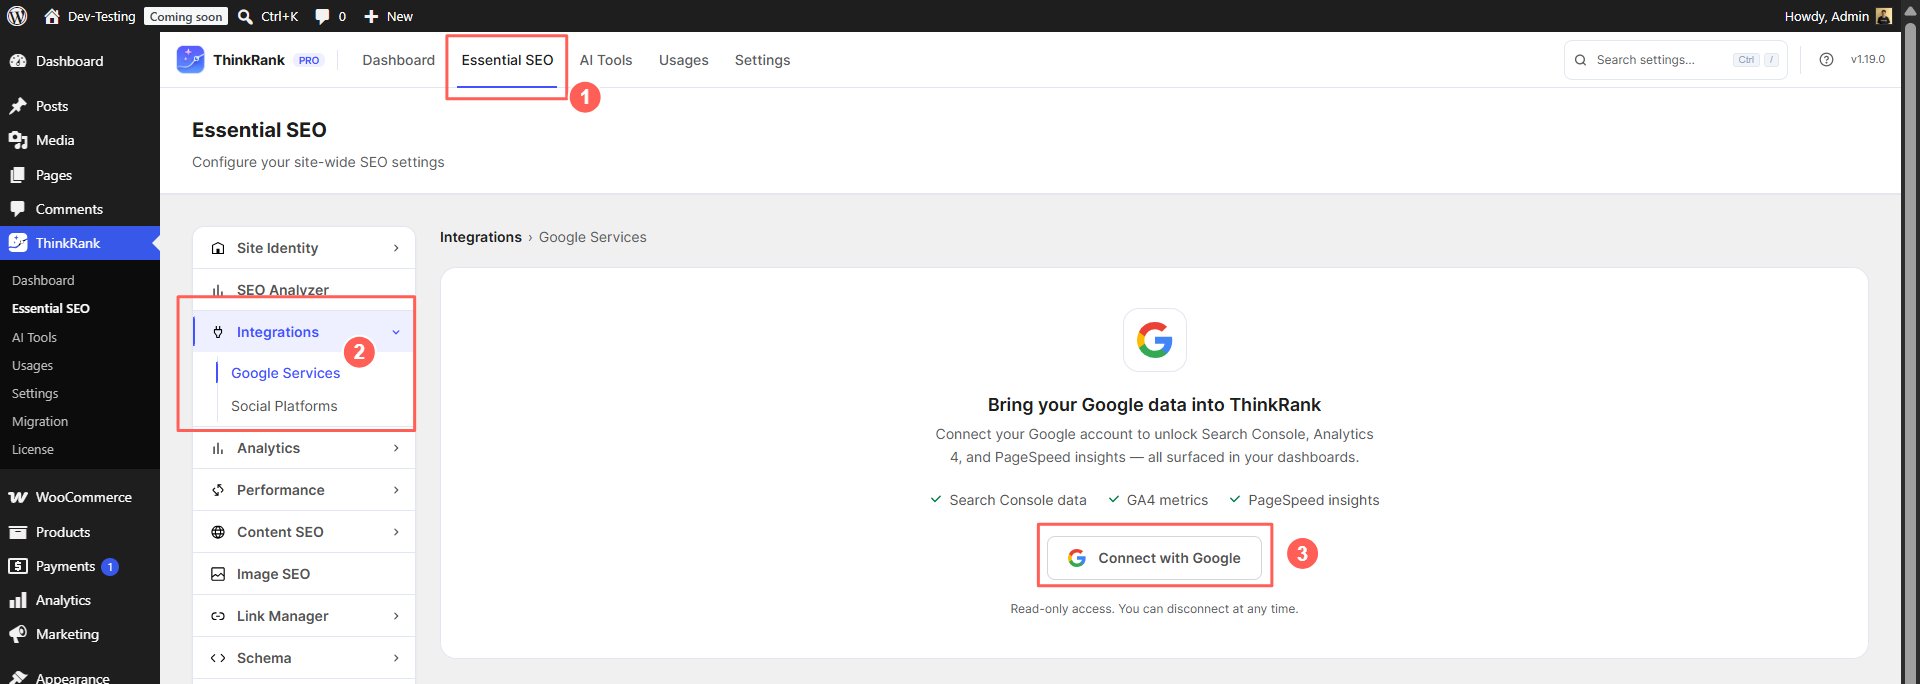Open the ThinkRank Dashboard tab
1920x684 pixels.
pyautogui.click(x=398, y=60)
